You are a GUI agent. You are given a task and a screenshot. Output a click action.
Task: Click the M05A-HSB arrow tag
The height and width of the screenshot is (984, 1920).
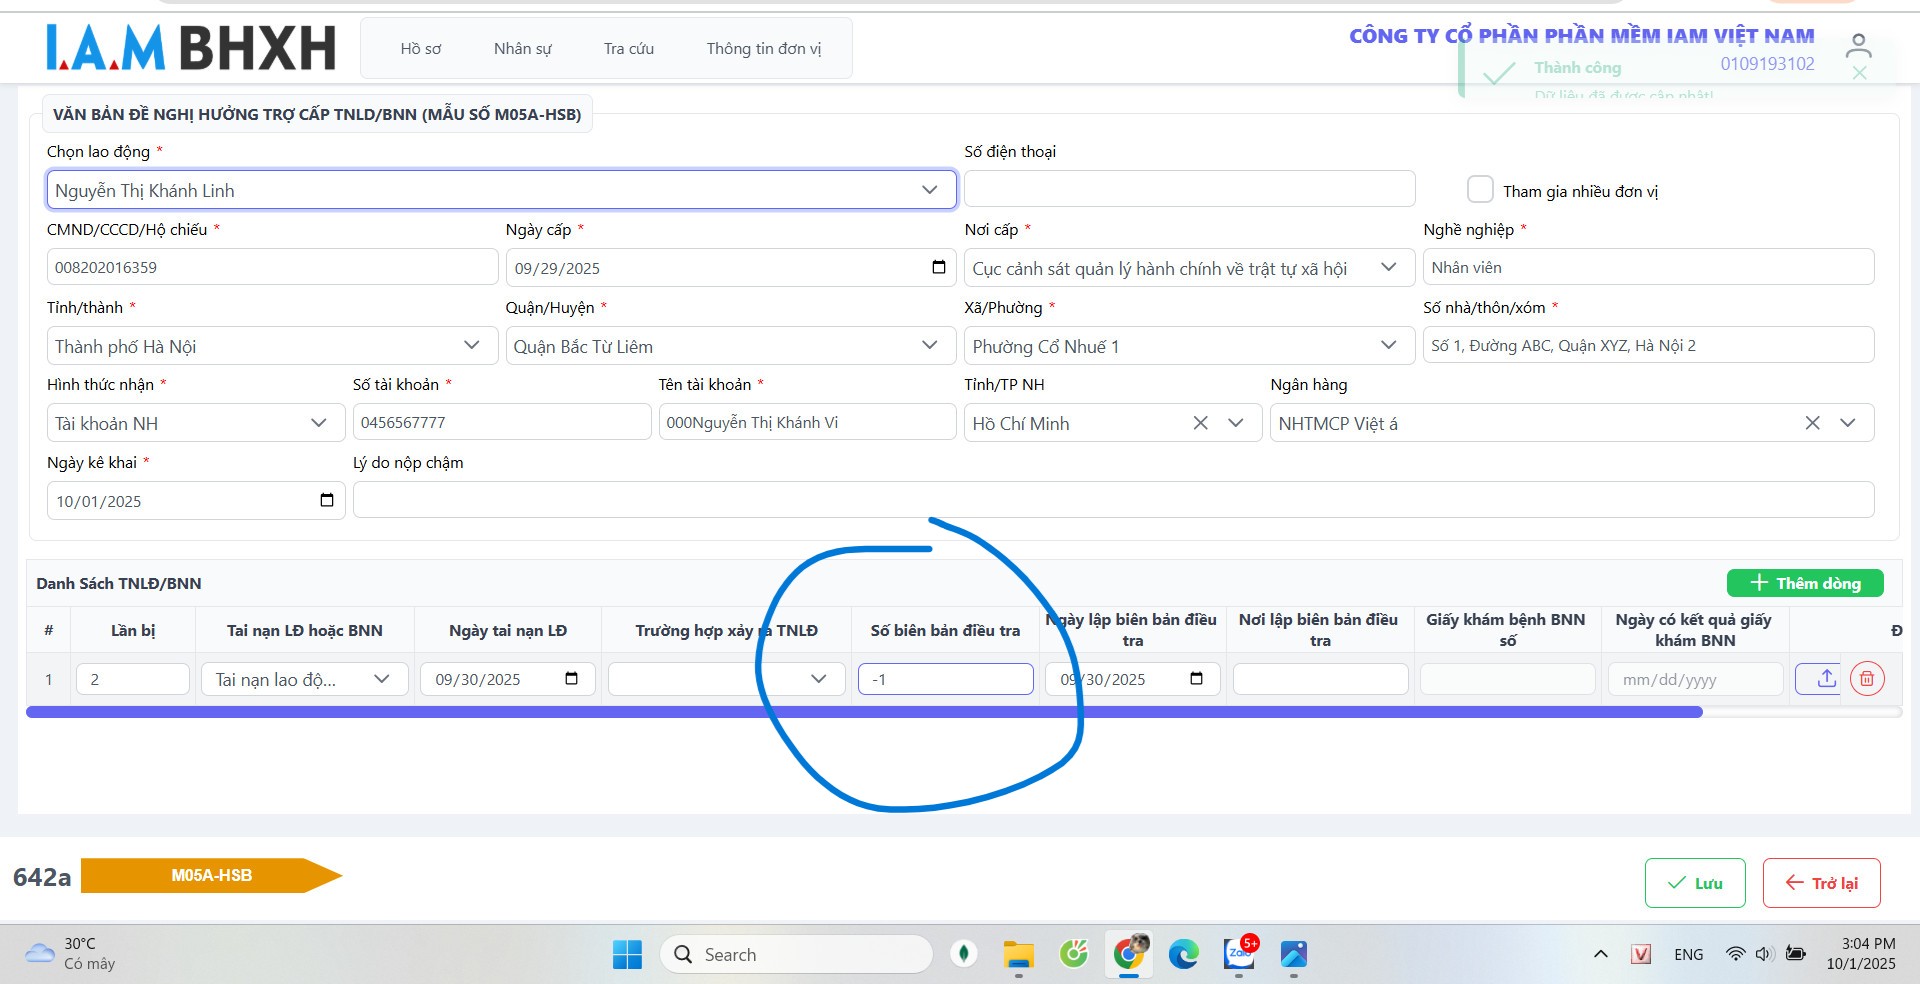coord(211,875)
